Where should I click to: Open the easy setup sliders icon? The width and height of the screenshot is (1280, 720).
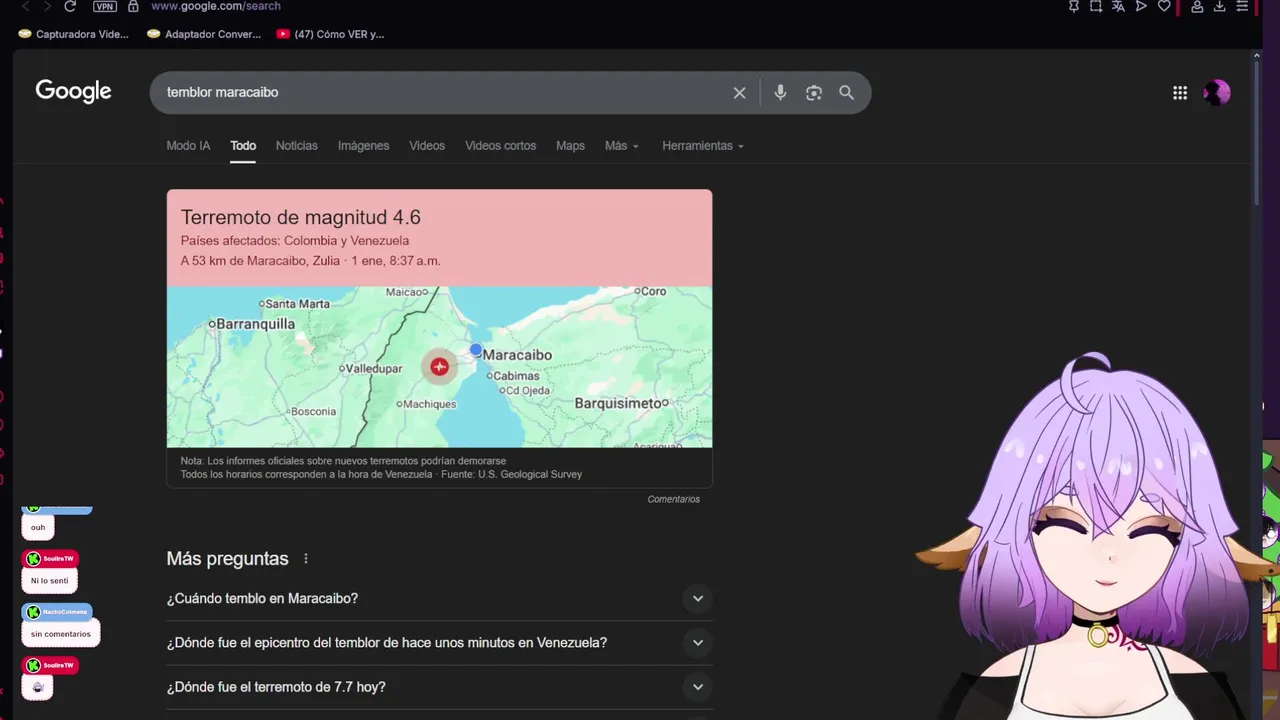(x=1242, y=6)
